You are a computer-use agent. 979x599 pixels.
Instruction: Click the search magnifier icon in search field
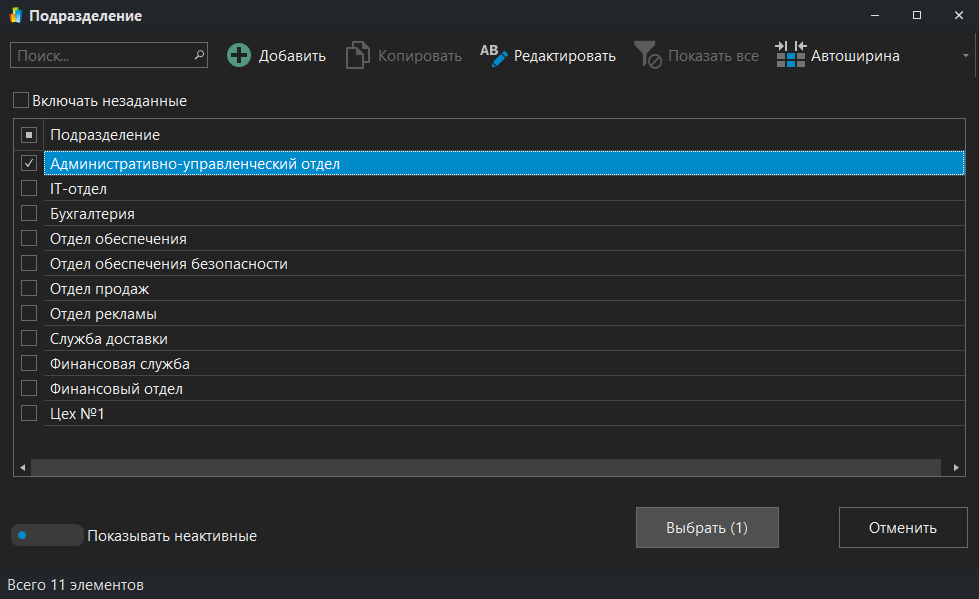(199, 55)
